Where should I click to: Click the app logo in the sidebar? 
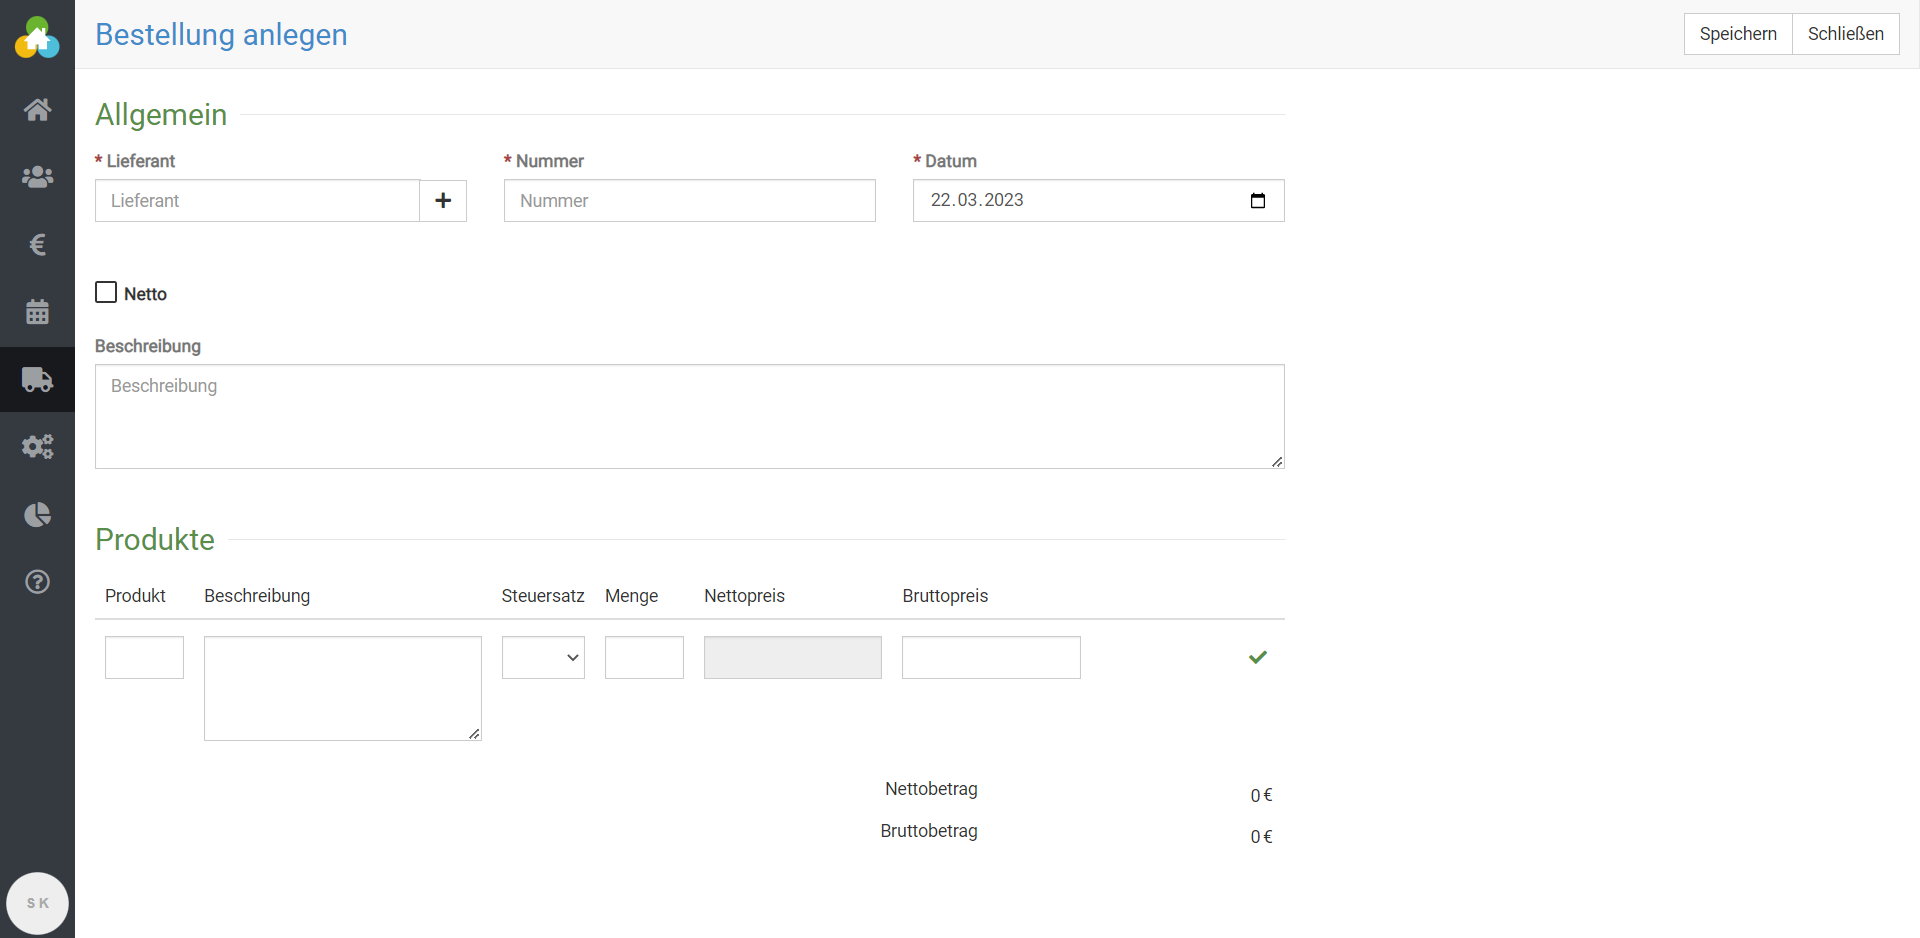click(37, 38)
